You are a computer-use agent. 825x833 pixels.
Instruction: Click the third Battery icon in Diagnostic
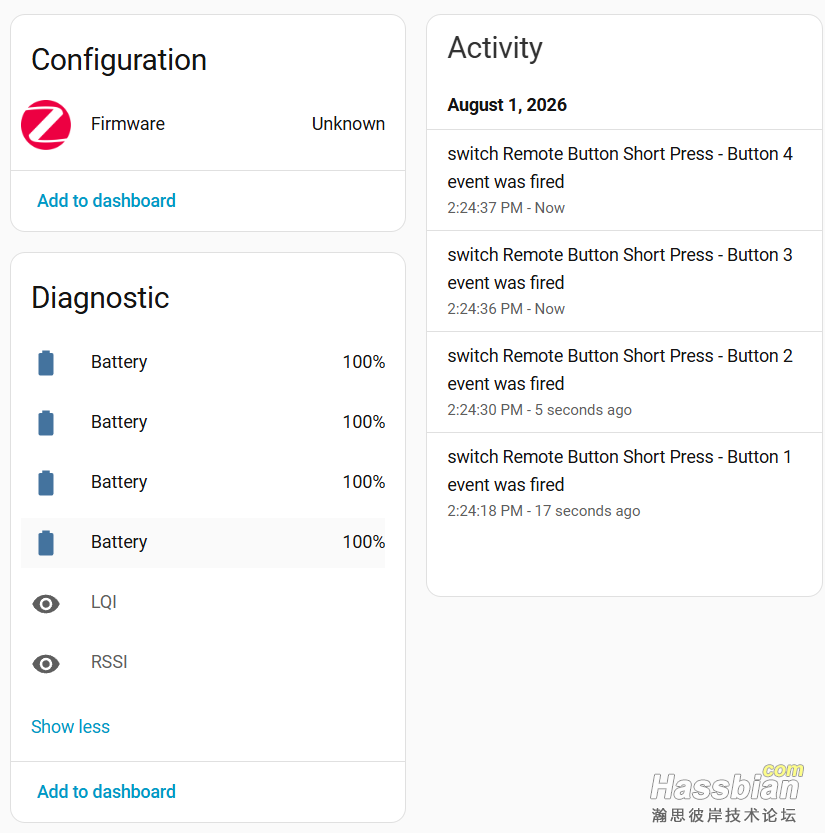(x=46, y=483)
